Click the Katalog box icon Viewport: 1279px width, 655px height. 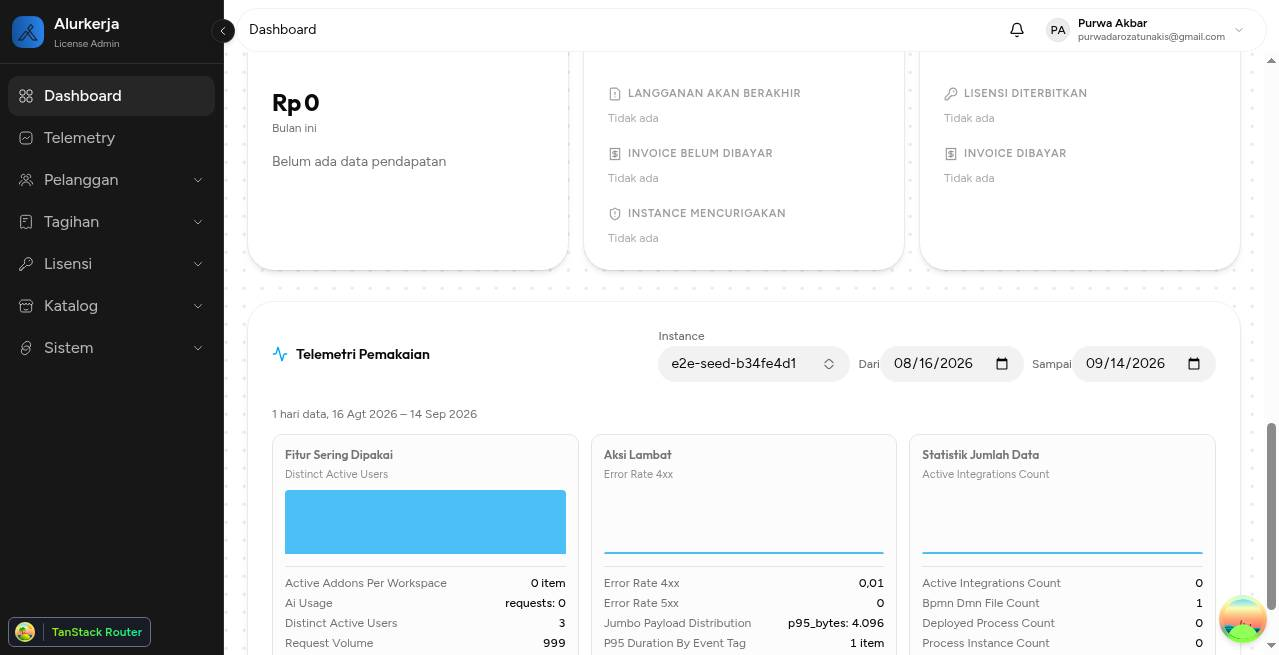click(26, 306)
